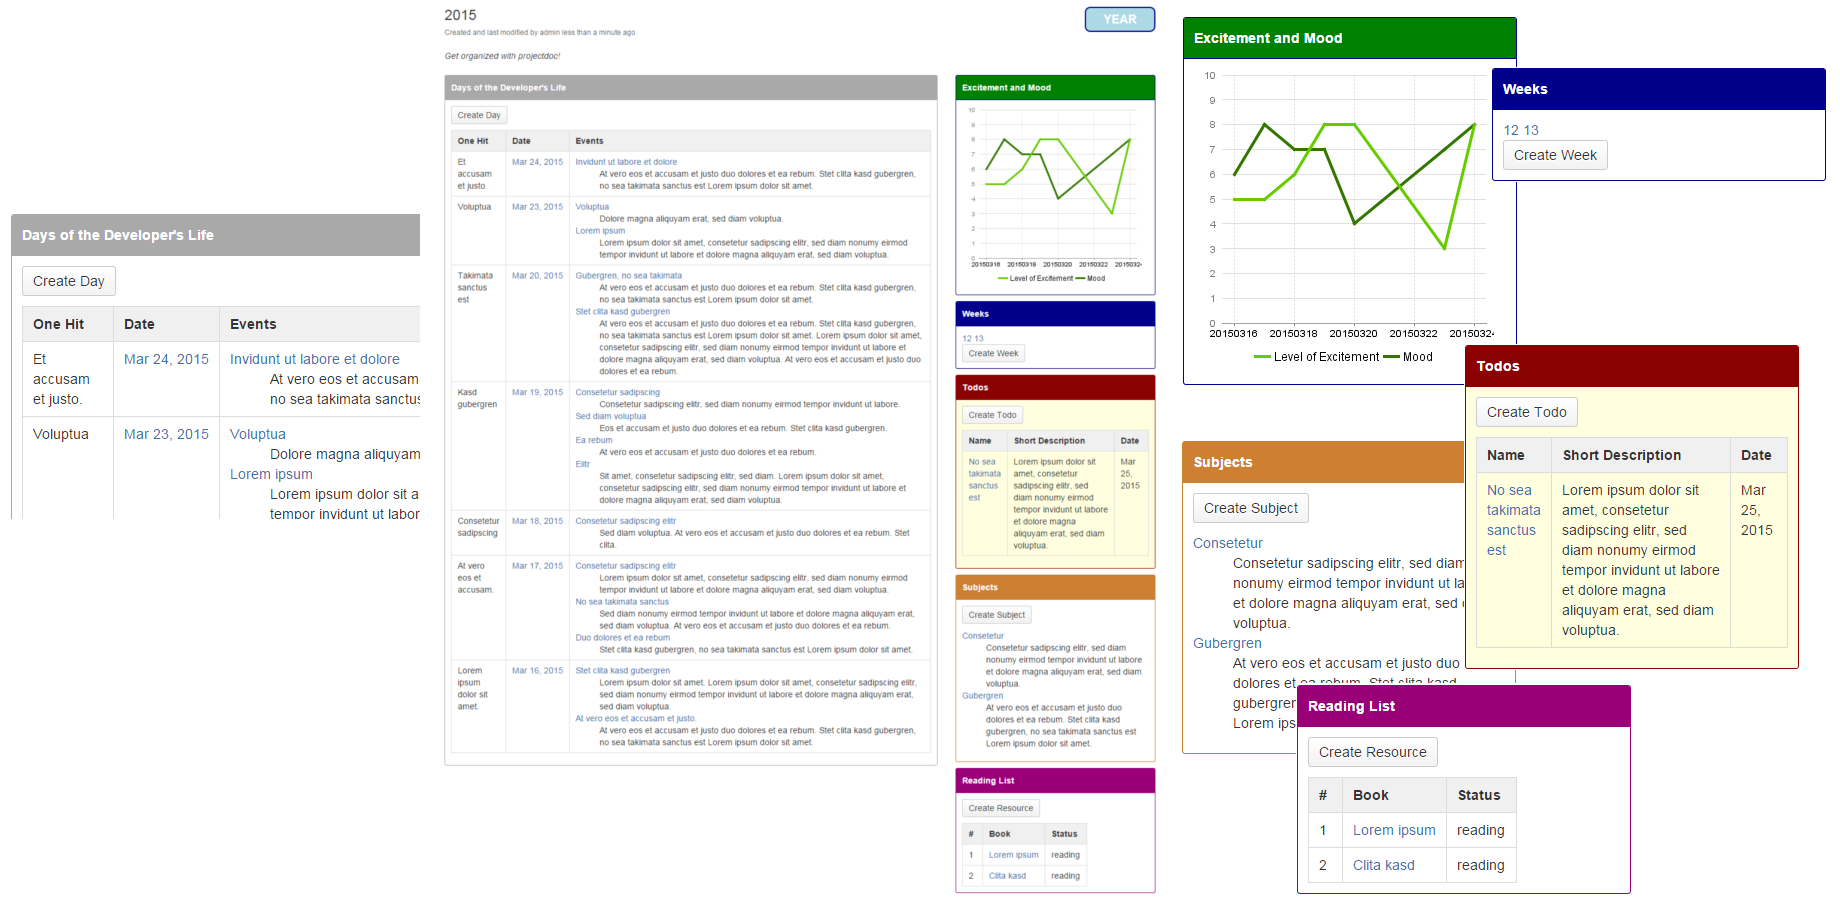Screen dimensions: 1840x900
Task: Open the 'Elitr' event link
Action: [x=583, y=464]
